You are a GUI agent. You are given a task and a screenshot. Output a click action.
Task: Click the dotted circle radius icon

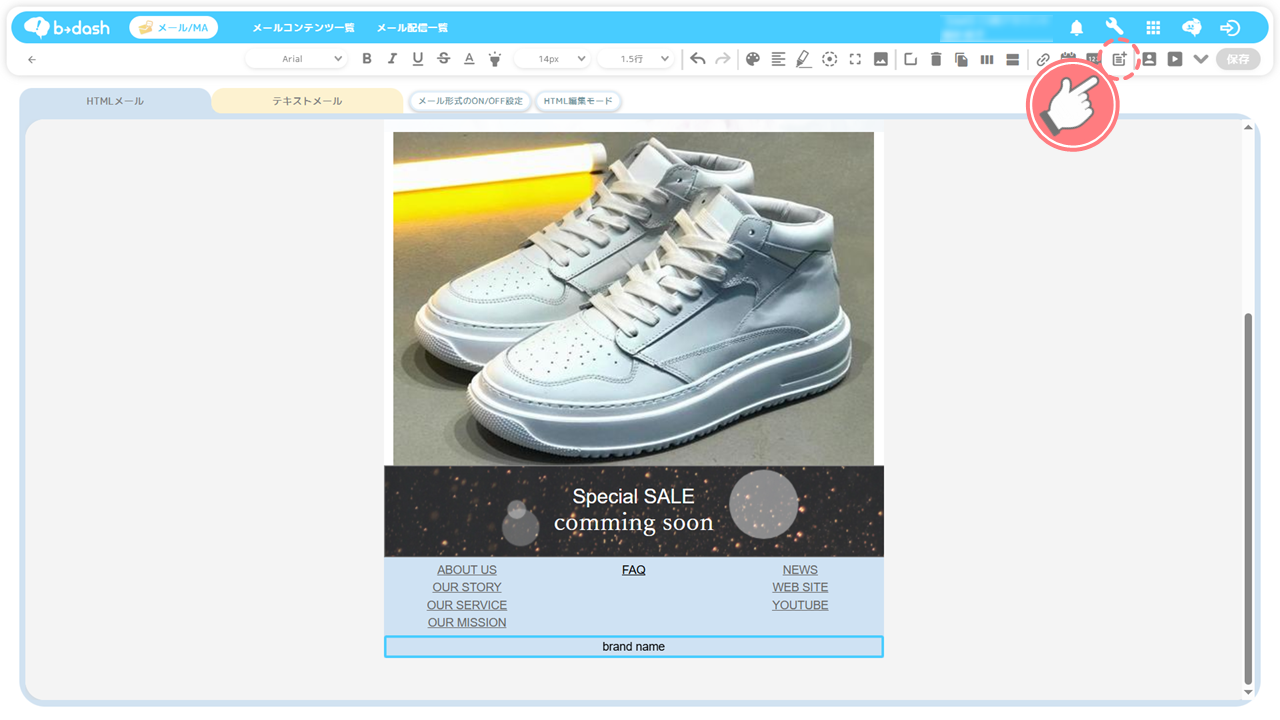(x=829, y=59)
